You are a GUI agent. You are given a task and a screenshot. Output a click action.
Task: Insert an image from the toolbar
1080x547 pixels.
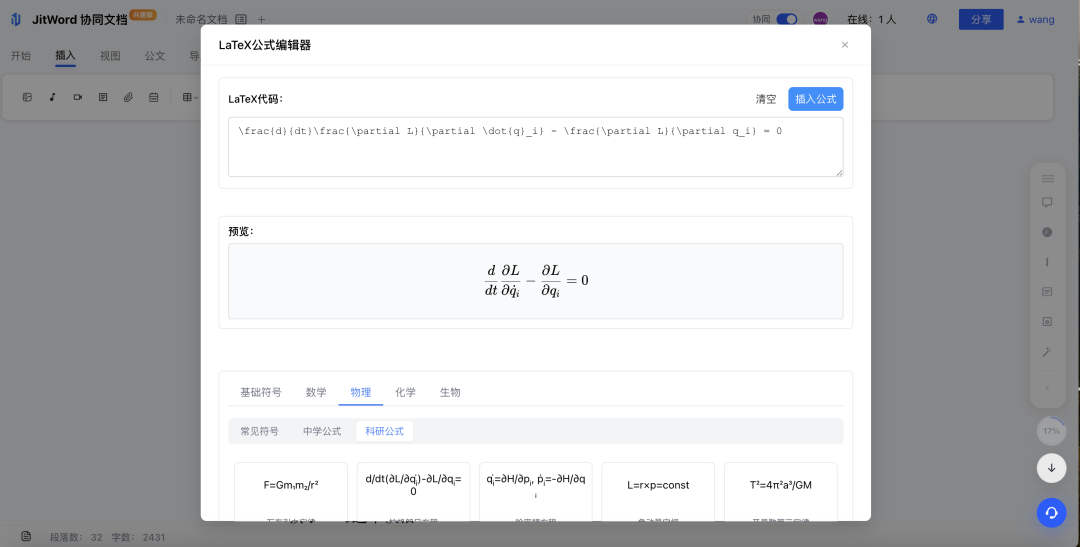(27, 98)
